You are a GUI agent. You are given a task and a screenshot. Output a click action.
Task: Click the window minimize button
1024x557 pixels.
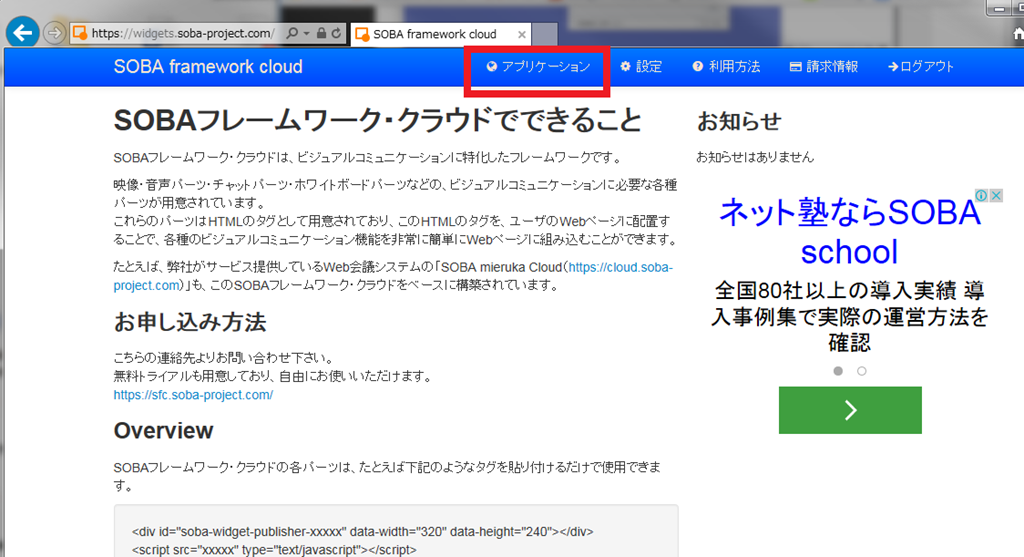[999, 8]
